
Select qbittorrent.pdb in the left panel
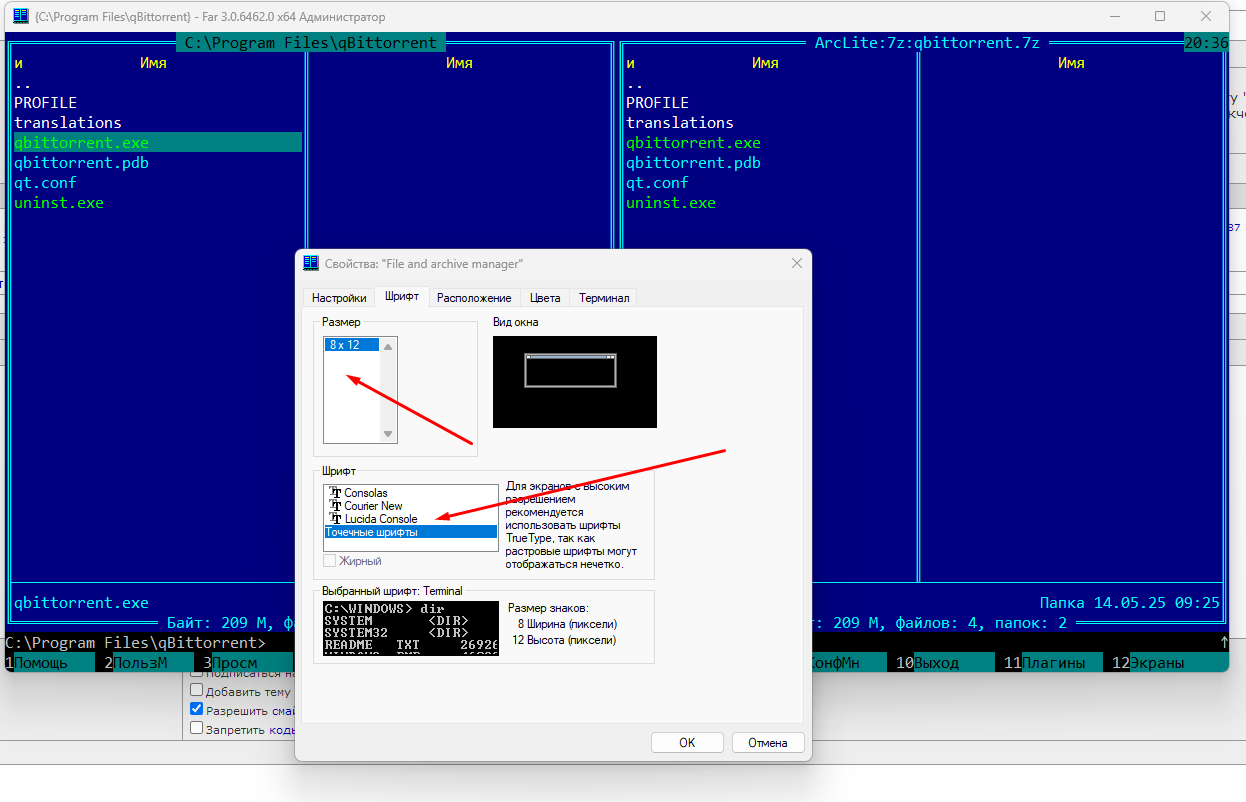coord(81,162)
